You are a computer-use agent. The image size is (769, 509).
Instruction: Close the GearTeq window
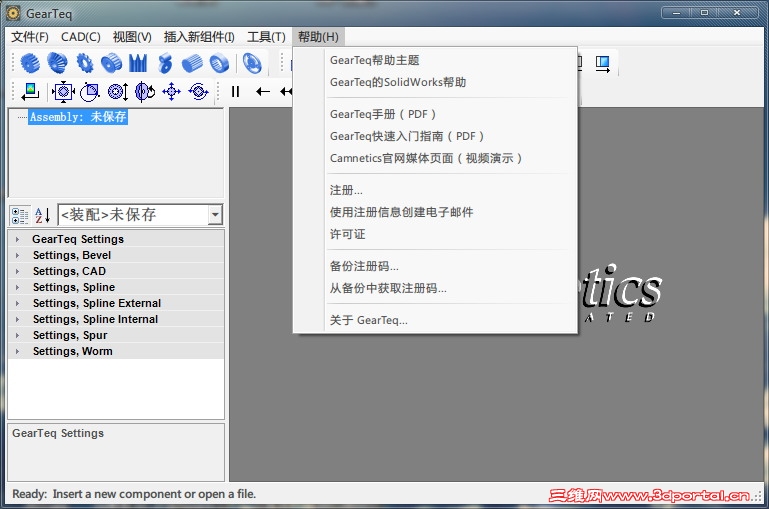click(x=737, y=13)
